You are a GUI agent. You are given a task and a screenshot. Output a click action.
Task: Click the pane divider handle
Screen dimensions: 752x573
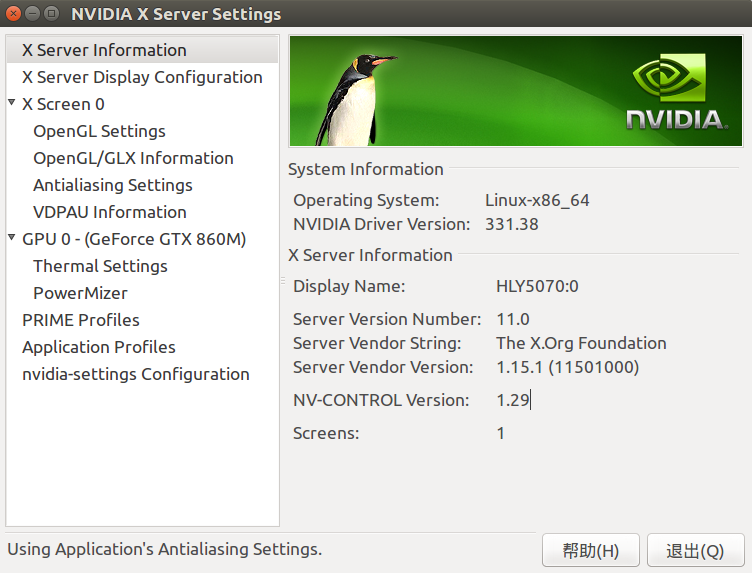[283, 281]
